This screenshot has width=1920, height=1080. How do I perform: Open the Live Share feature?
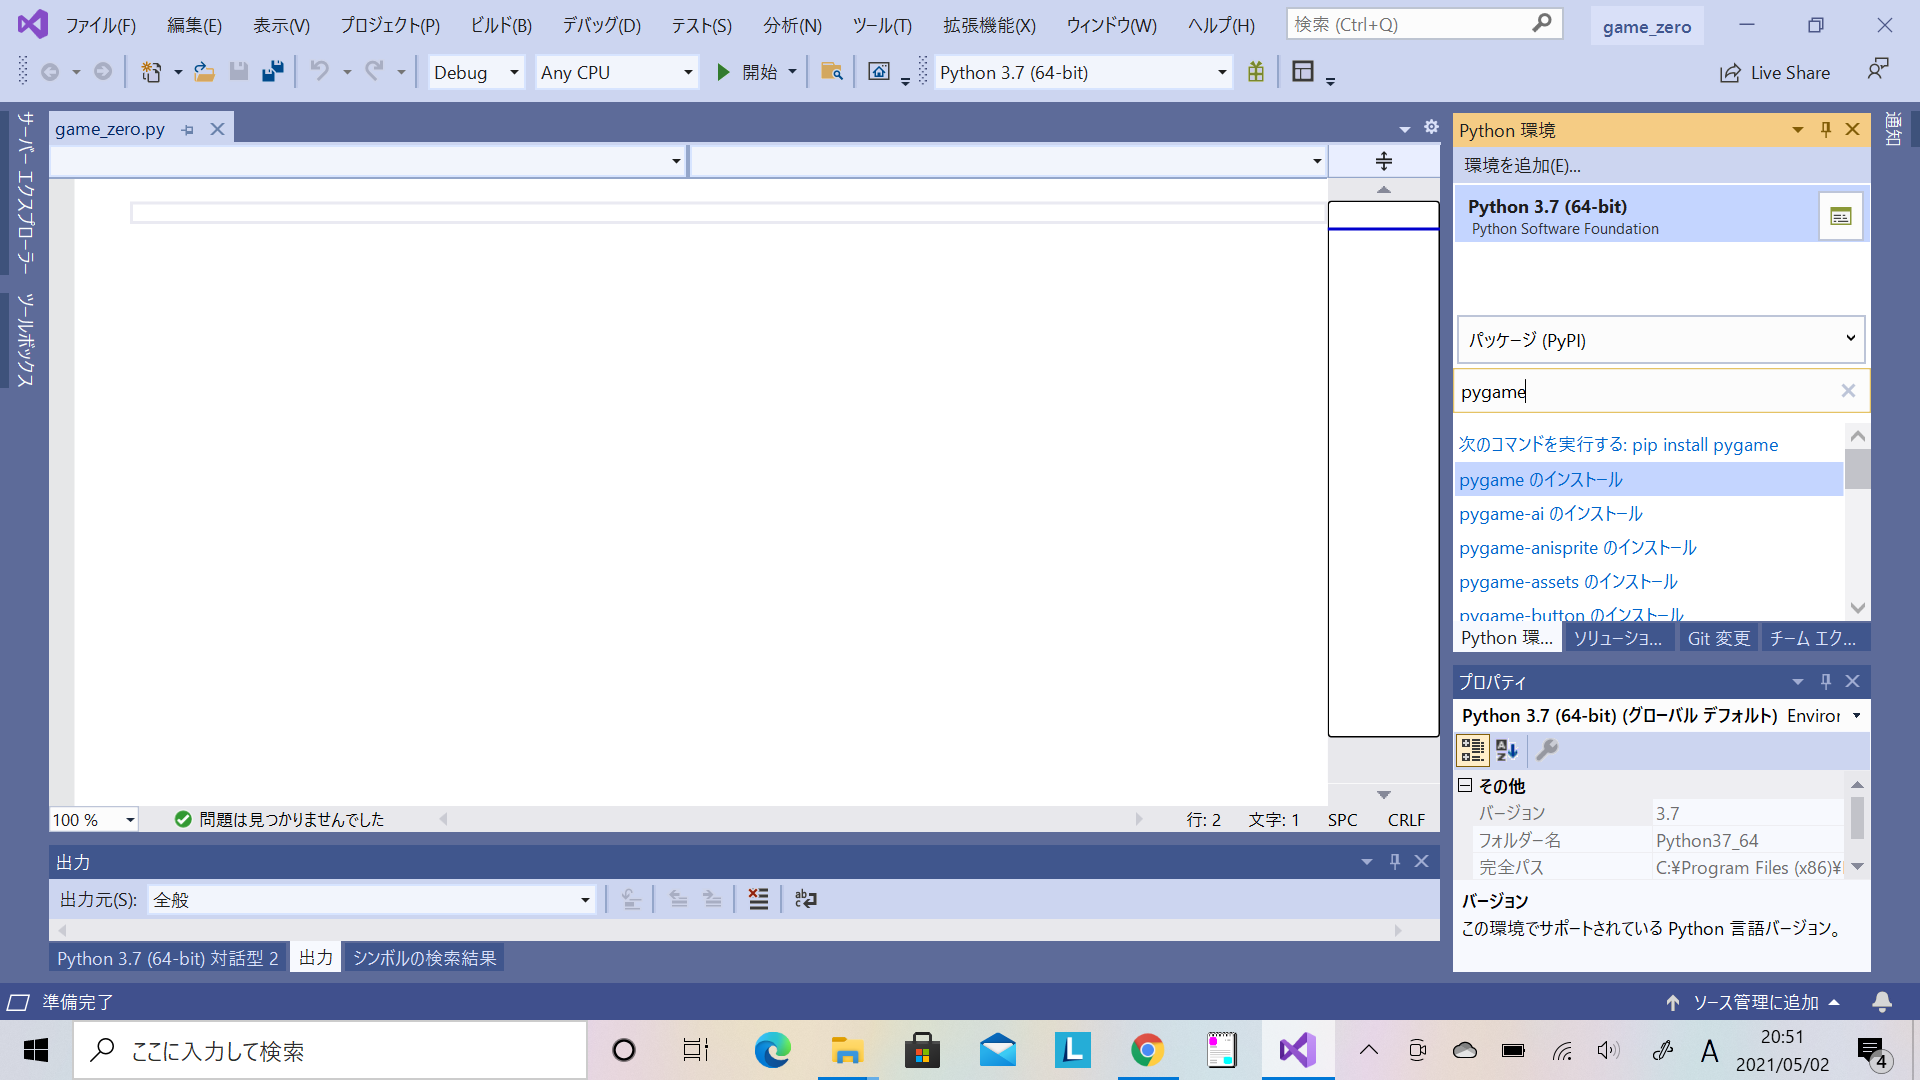coord(1774,73)
